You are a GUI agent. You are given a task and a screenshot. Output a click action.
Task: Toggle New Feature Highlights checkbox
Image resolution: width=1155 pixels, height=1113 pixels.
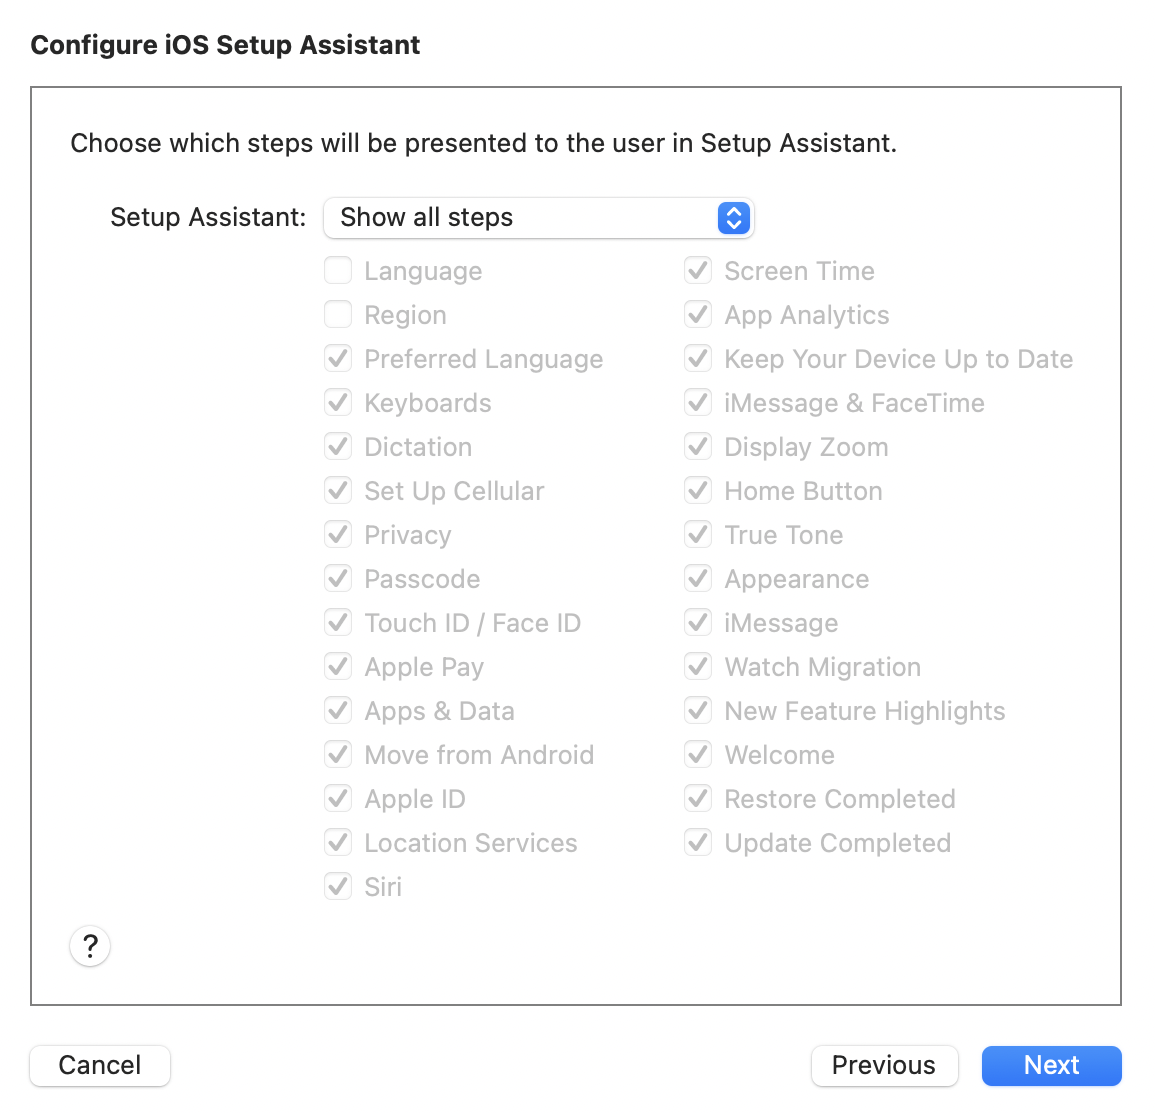pyautogui.click(x=698, y=710)
